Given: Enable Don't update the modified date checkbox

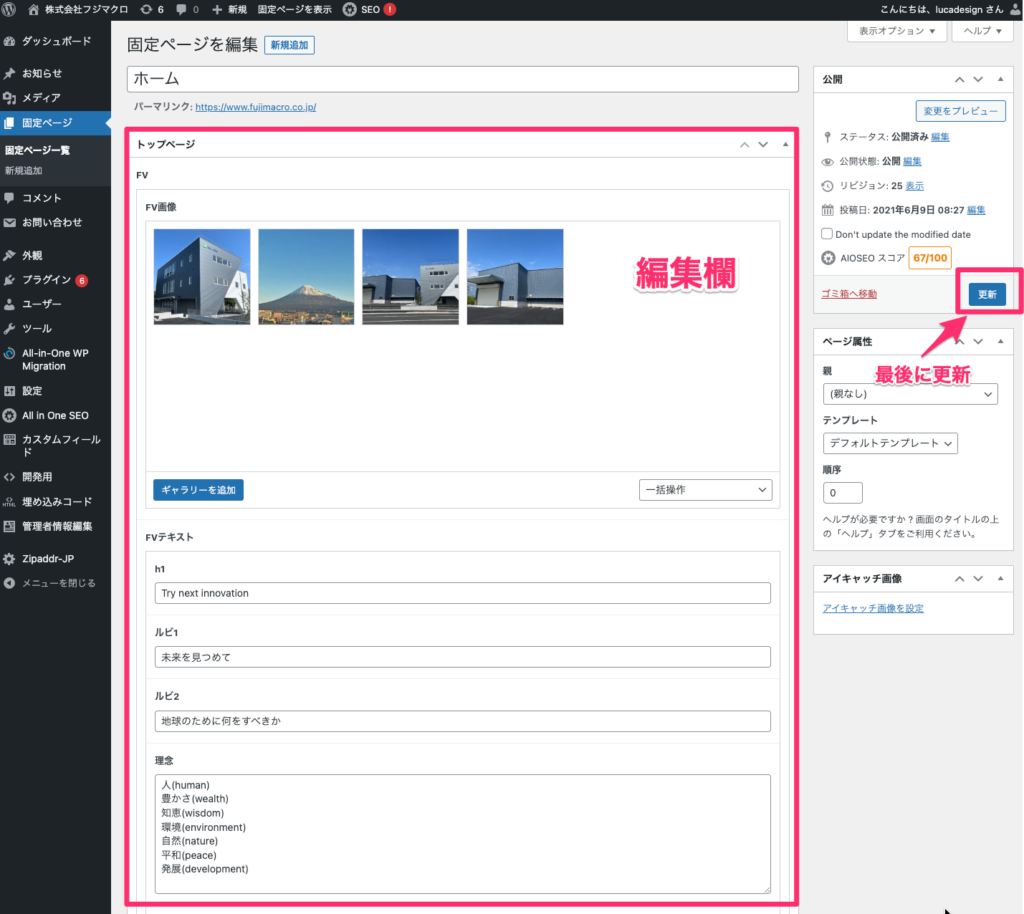Looking at the screenshot, I should tap(827, 234).
